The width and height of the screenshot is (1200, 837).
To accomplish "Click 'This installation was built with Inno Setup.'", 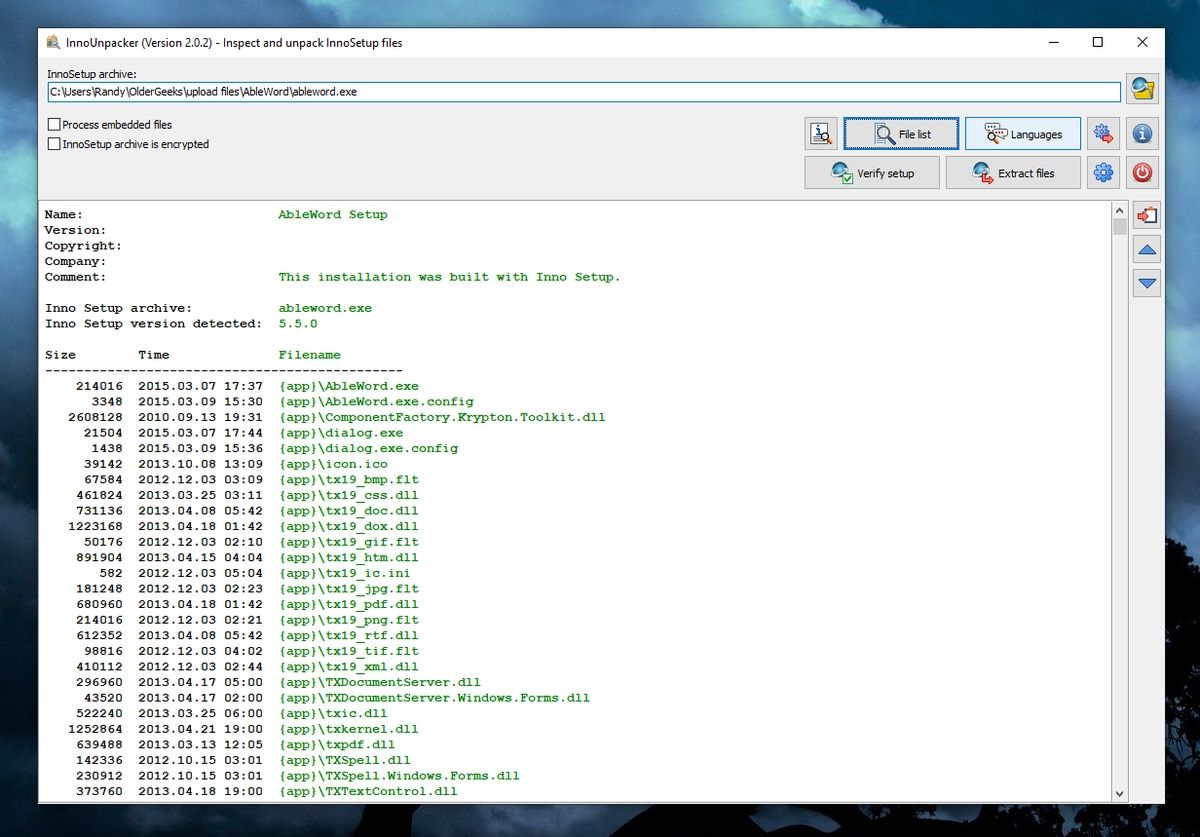I will coord(449,277).
